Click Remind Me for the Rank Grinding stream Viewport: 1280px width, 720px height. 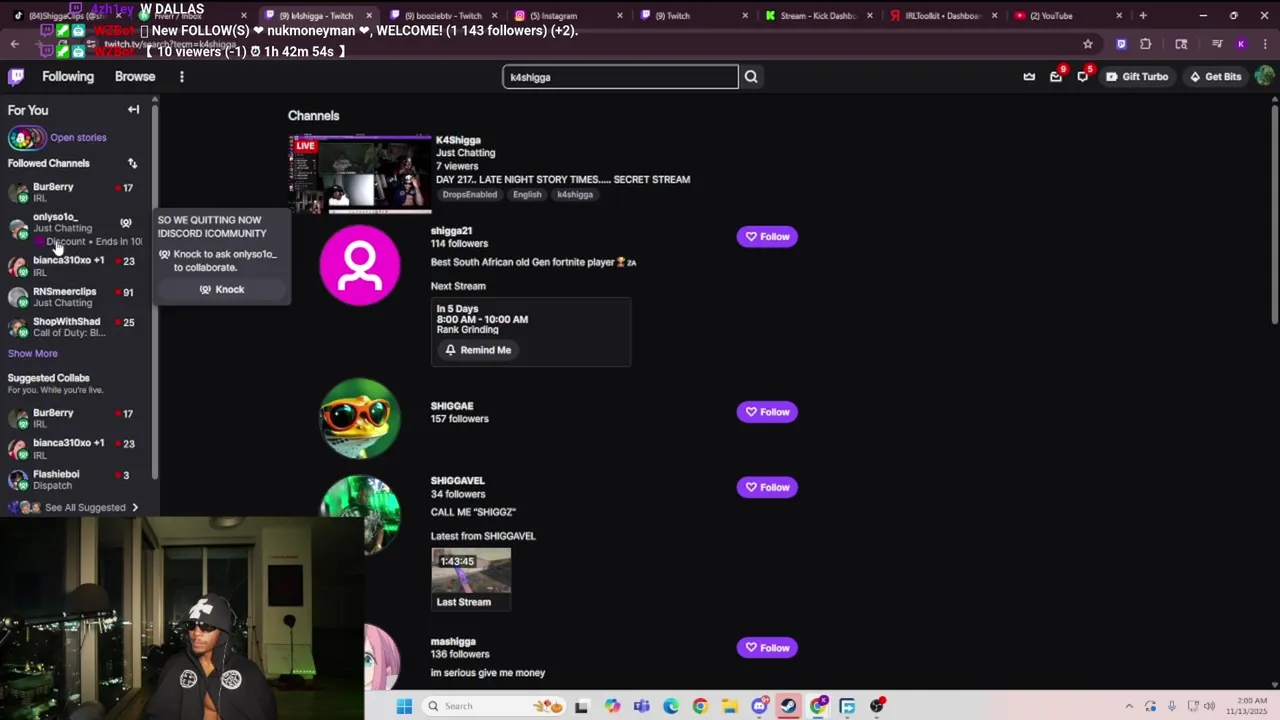click(478, 350)
